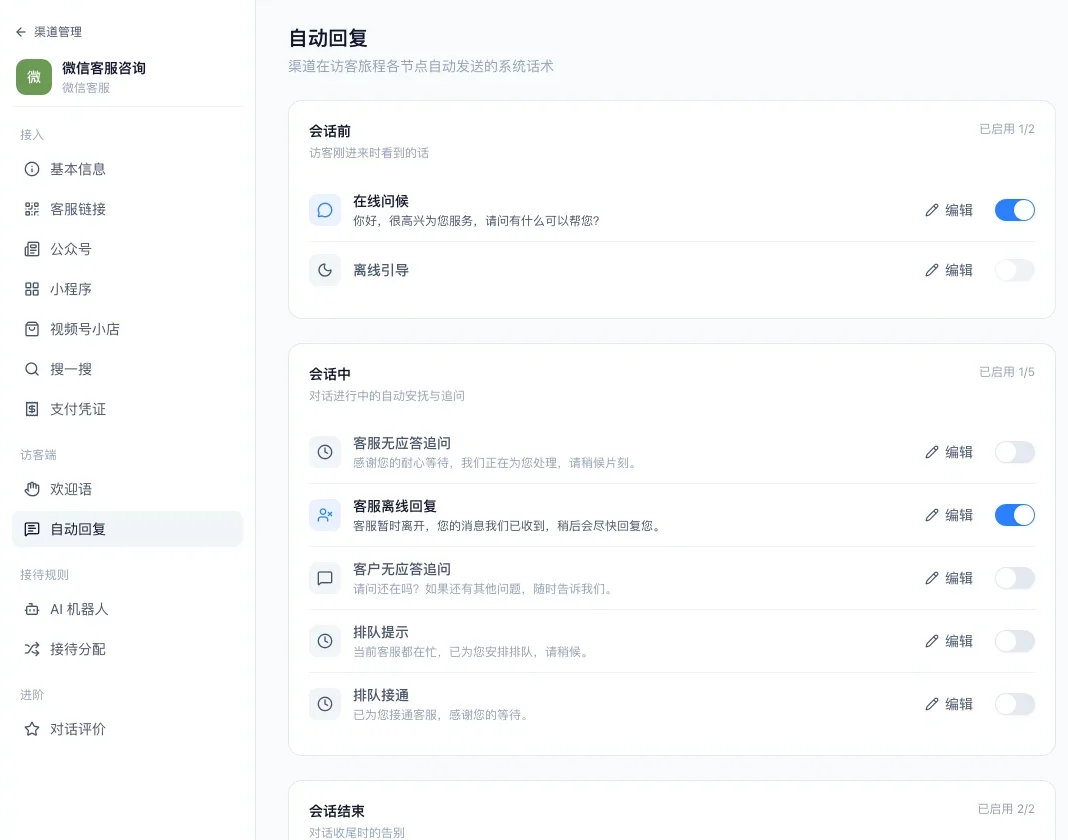Click the 当前客服都在忙 queue message text
Screen dimensions: 1068x840
tap(471, 652)
